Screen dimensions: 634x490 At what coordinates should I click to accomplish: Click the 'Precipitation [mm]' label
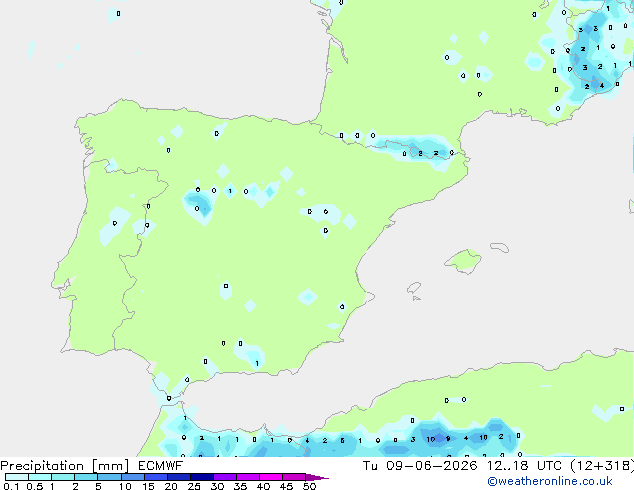[x=65, y=466]
